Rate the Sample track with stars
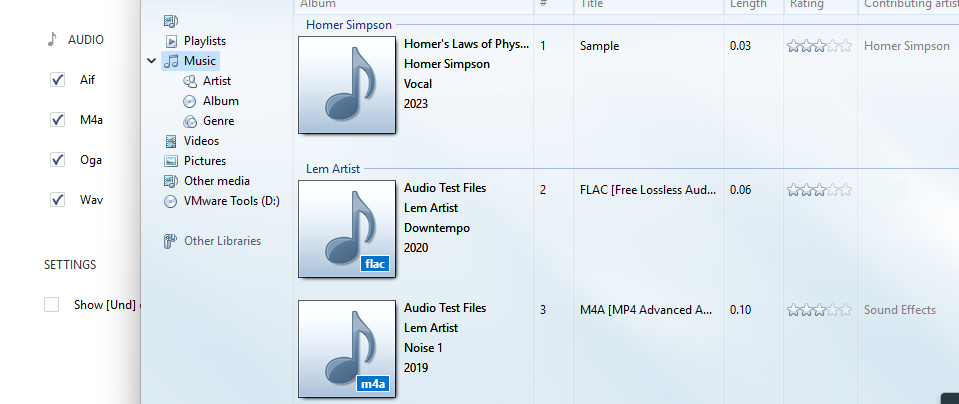This screenshot has width=959, height=404. point(819,46)
